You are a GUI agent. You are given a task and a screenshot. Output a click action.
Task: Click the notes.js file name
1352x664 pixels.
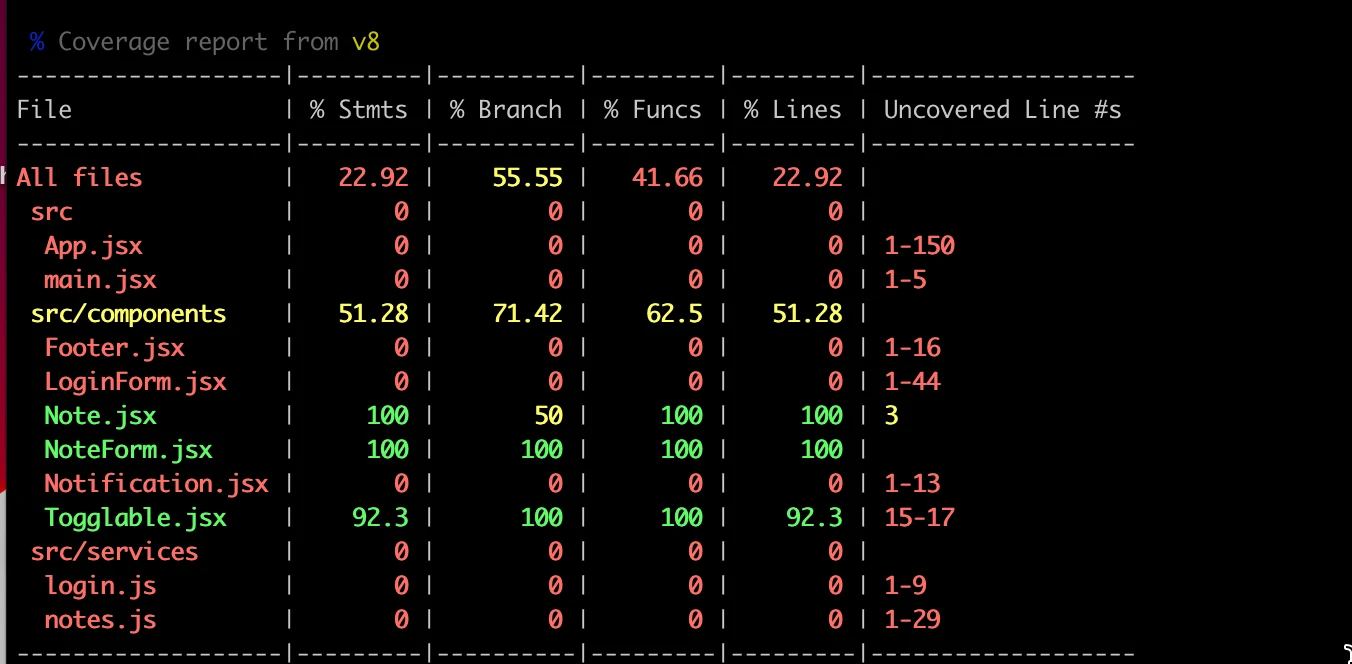coord(100,620)
